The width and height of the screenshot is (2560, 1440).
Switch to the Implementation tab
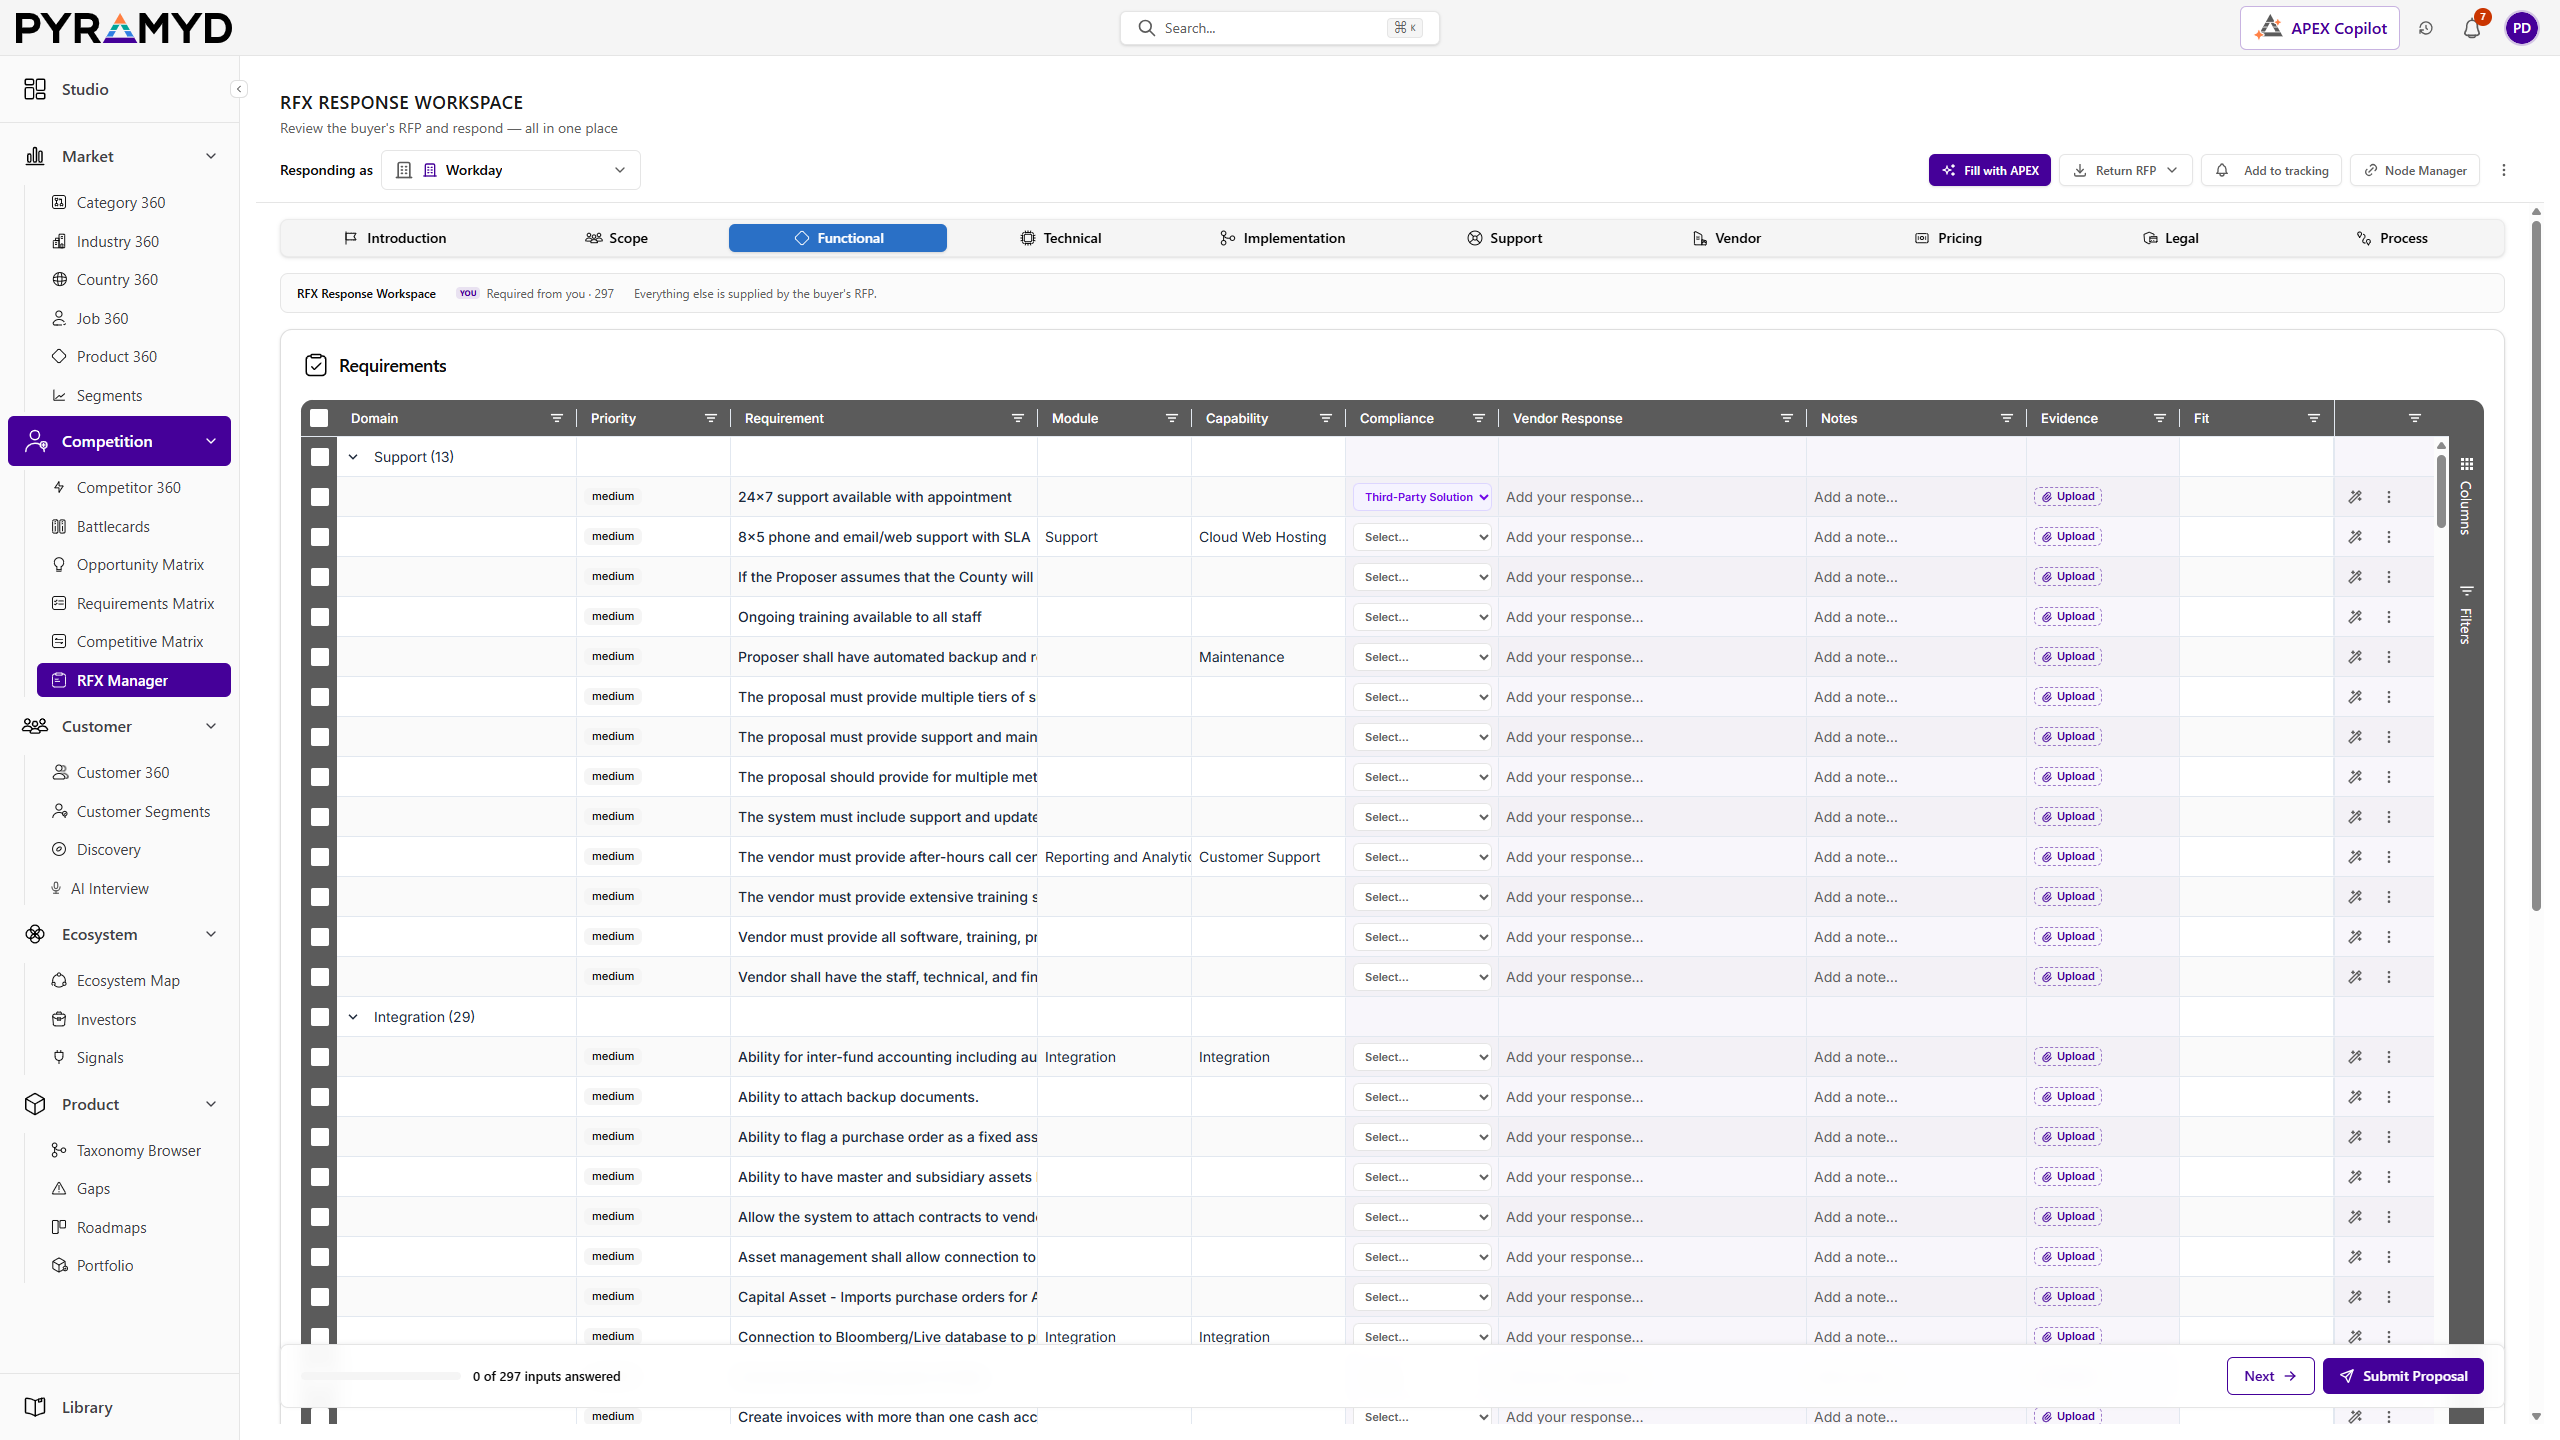pos(1282,238)
